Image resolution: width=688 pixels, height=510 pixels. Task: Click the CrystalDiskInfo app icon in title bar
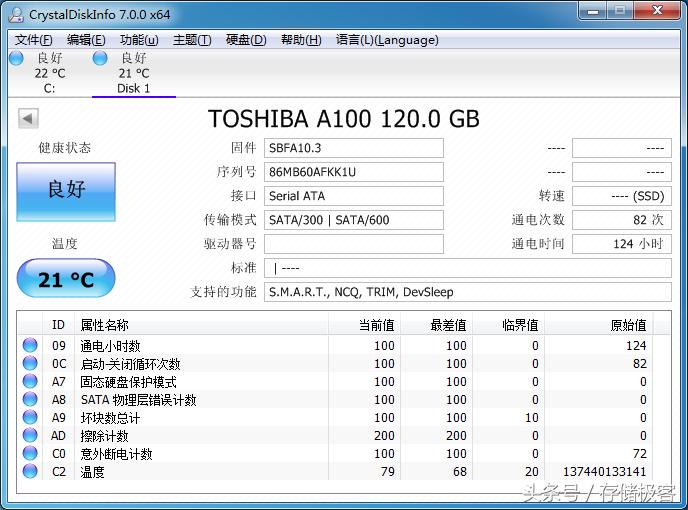click(x=13, y=12)
